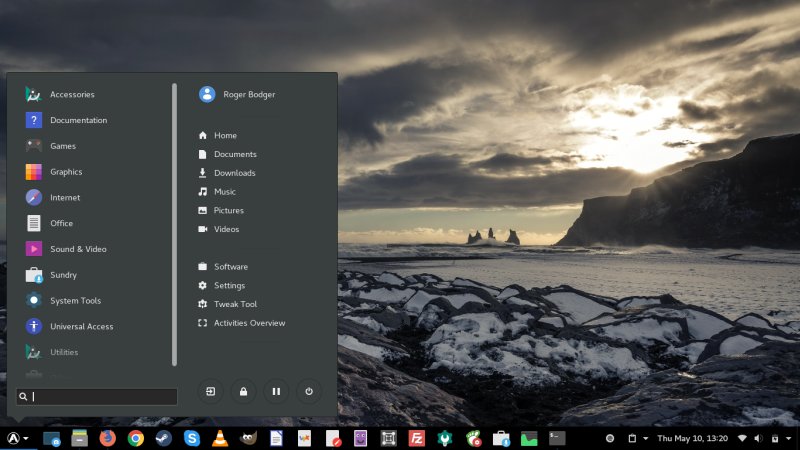The image size is (800, 450).
Task: Open FileZilla from the taskbar
Action: coord(417,438)
